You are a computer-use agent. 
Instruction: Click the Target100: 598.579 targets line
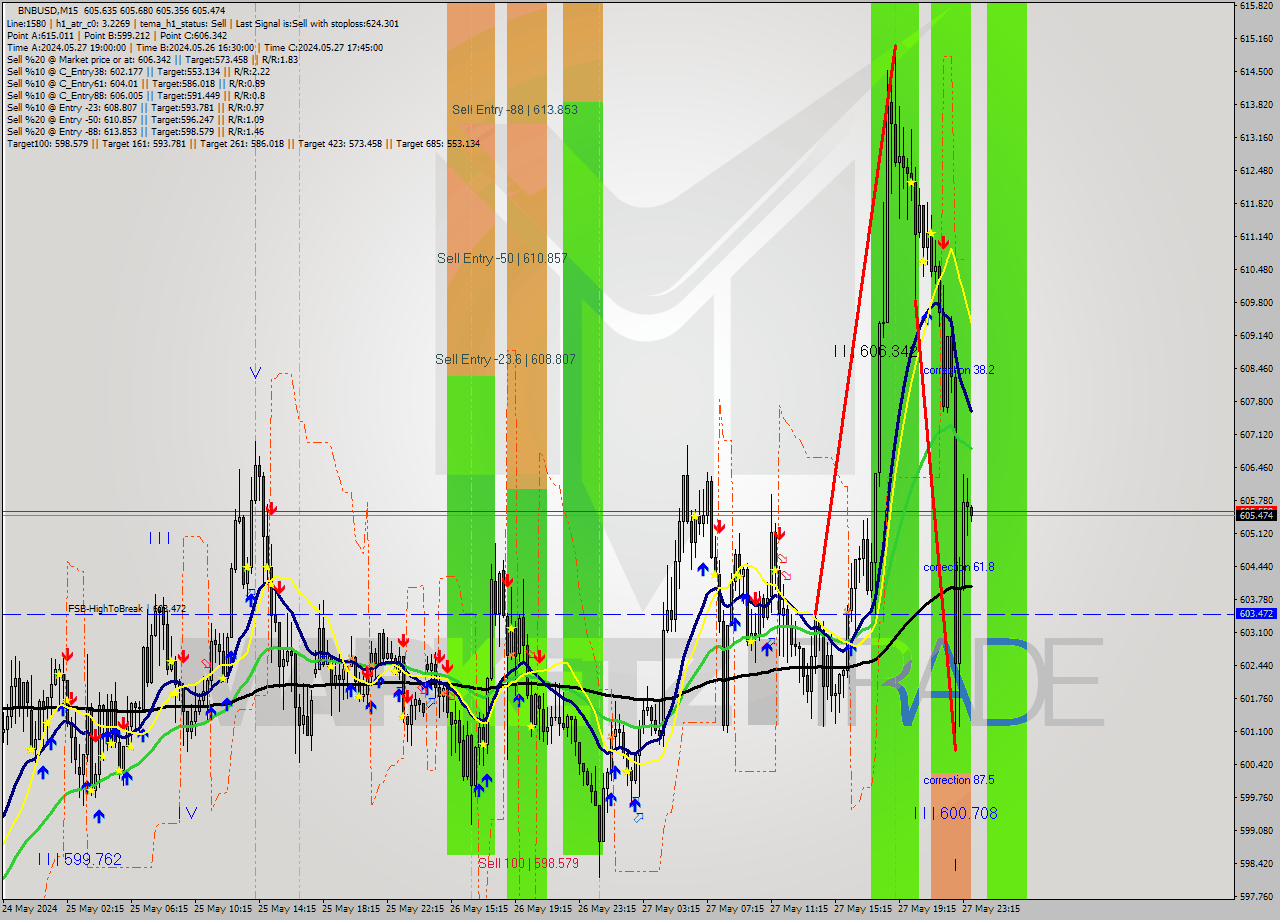243,143
